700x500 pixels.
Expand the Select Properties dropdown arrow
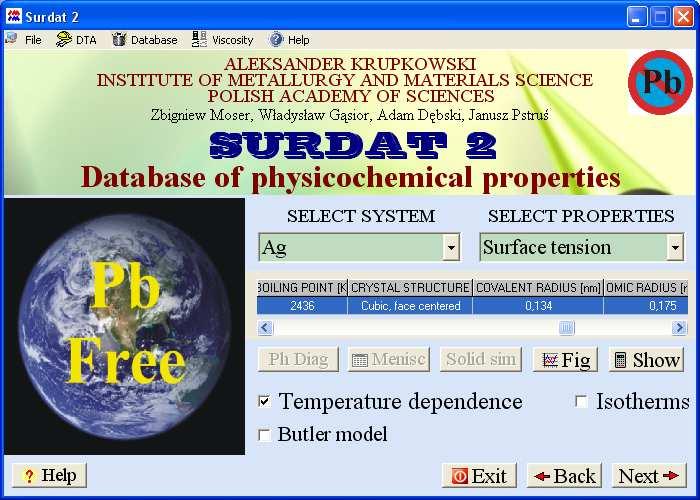(675, 247)
